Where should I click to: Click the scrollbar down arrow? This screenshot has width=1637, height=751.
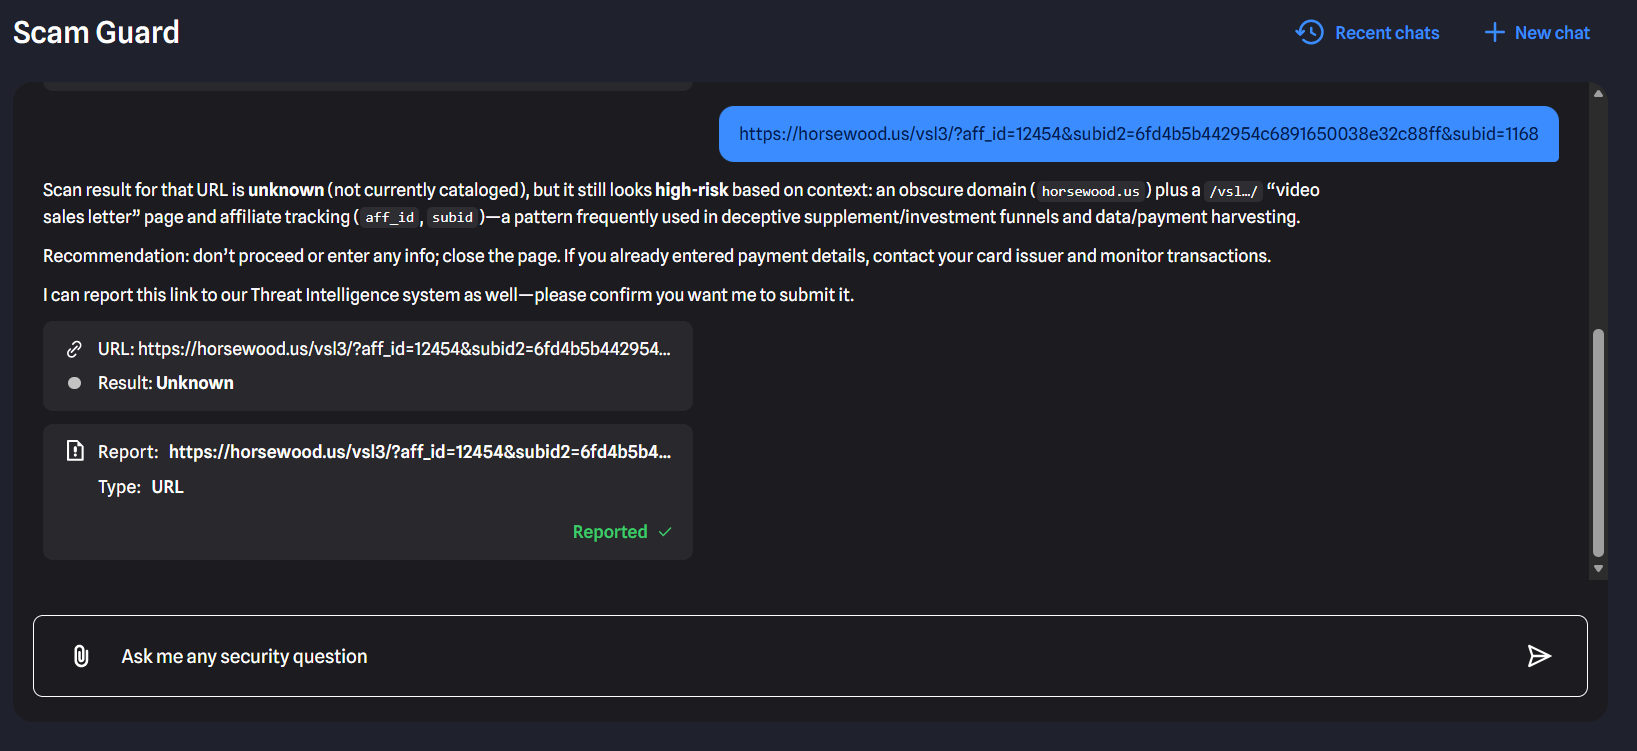[1598, 569]
